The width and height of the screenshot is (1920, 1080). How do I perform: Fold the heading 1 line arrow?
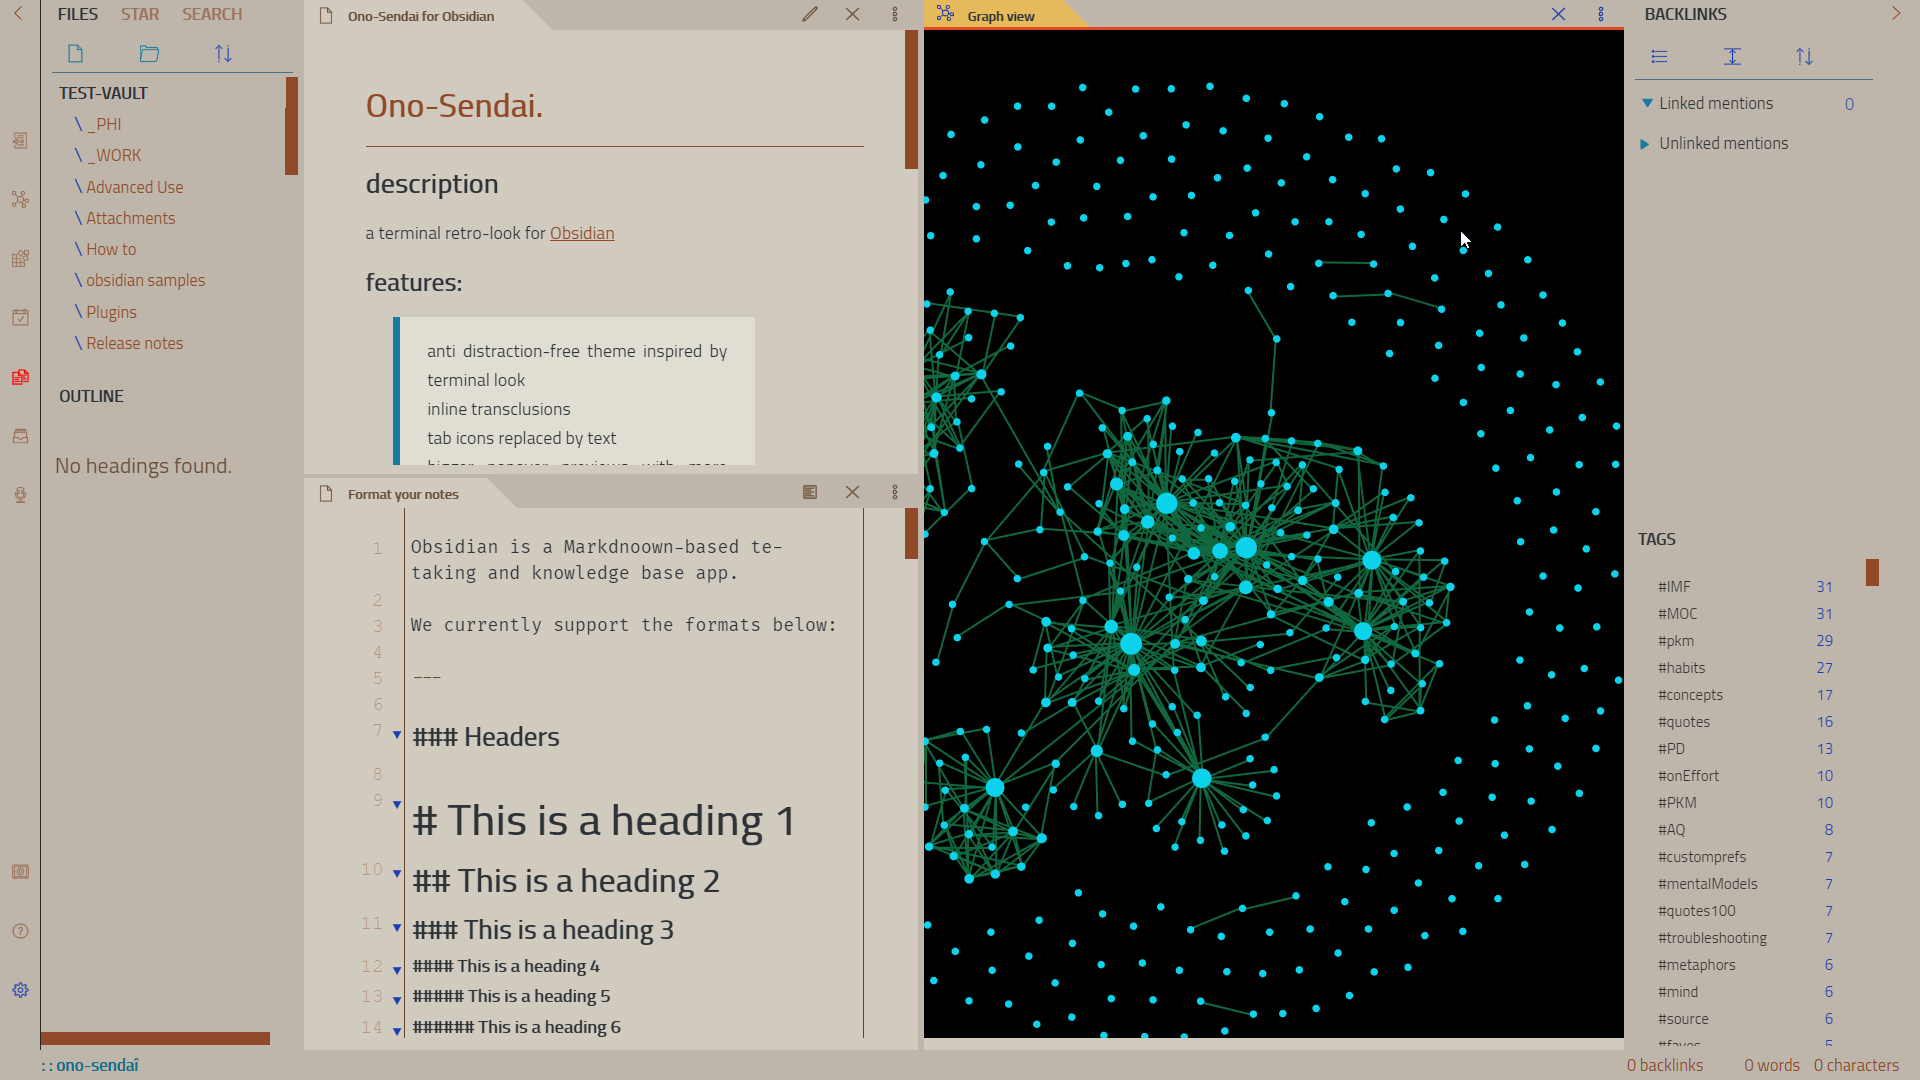397,805
